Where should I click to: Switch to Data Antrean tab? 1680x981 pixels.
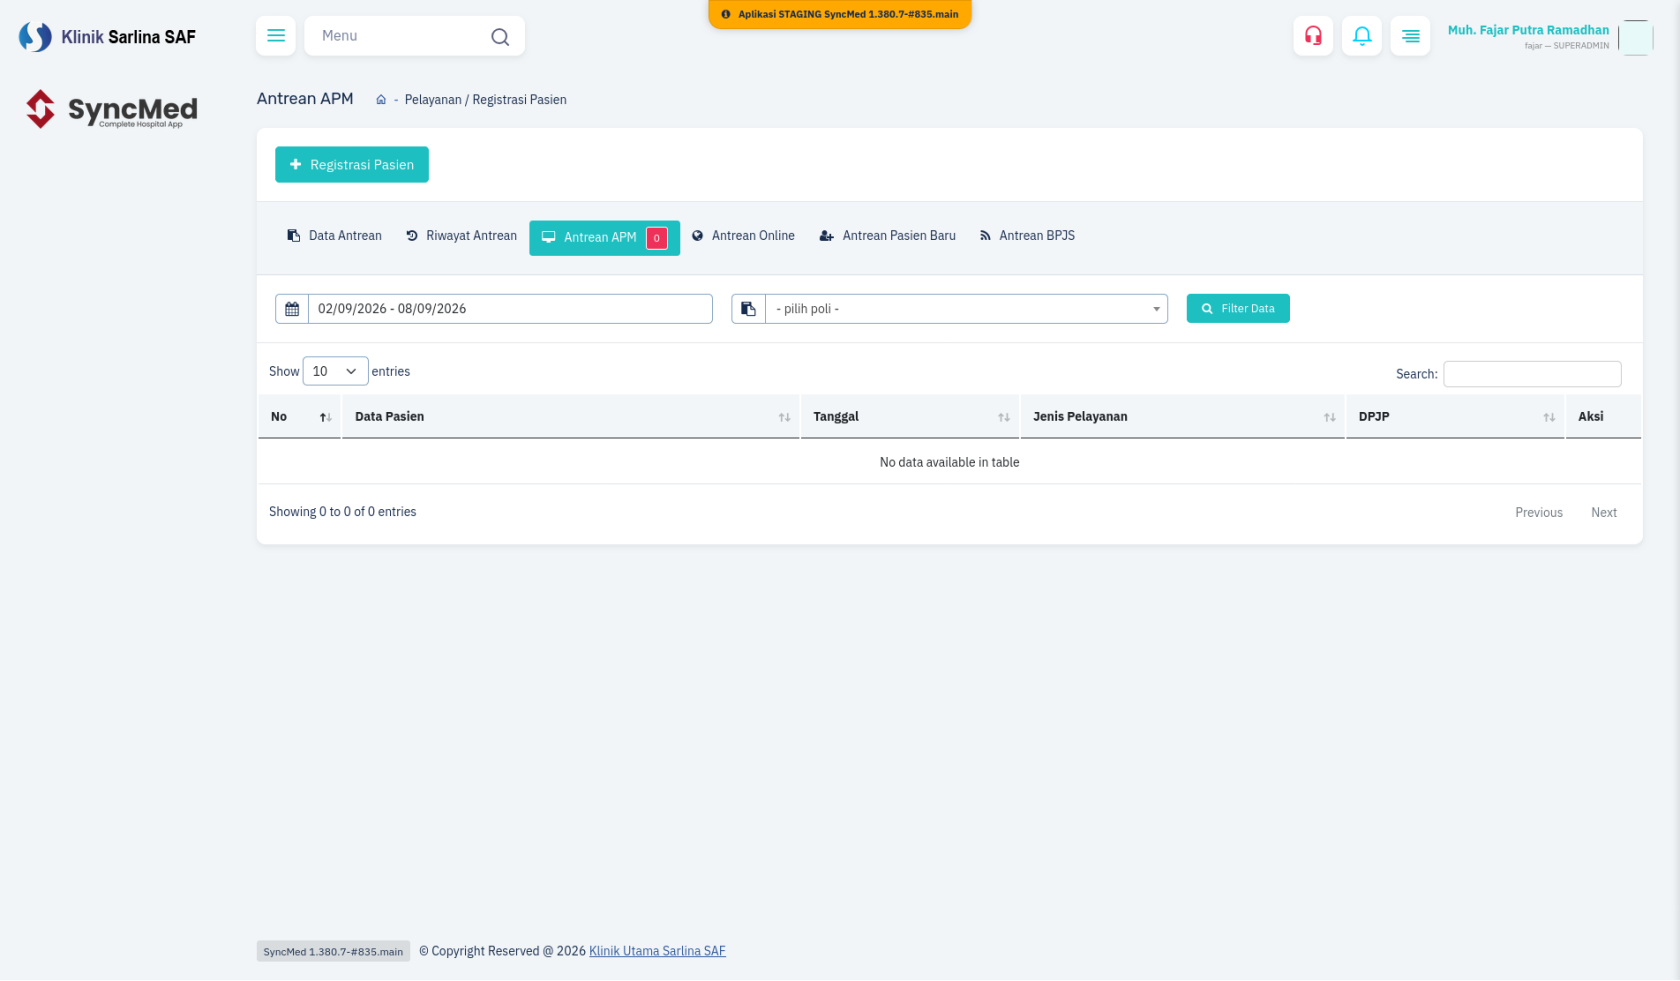(x=334, y=236)
